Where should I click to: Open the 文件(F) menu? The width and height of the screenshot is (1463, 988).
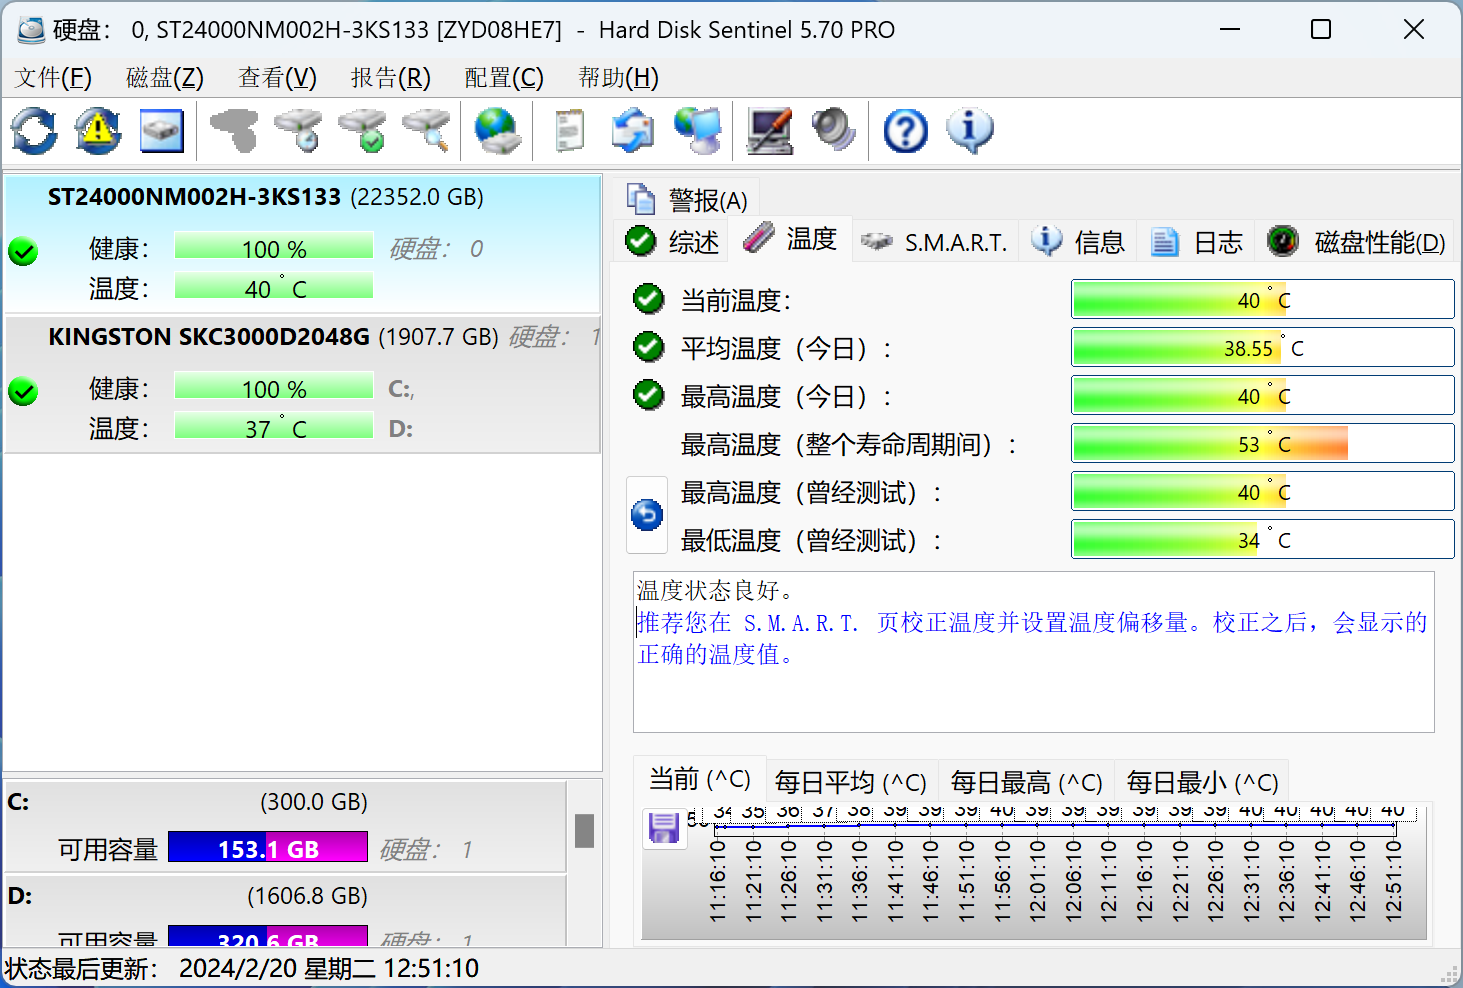(x=53, y=78)
